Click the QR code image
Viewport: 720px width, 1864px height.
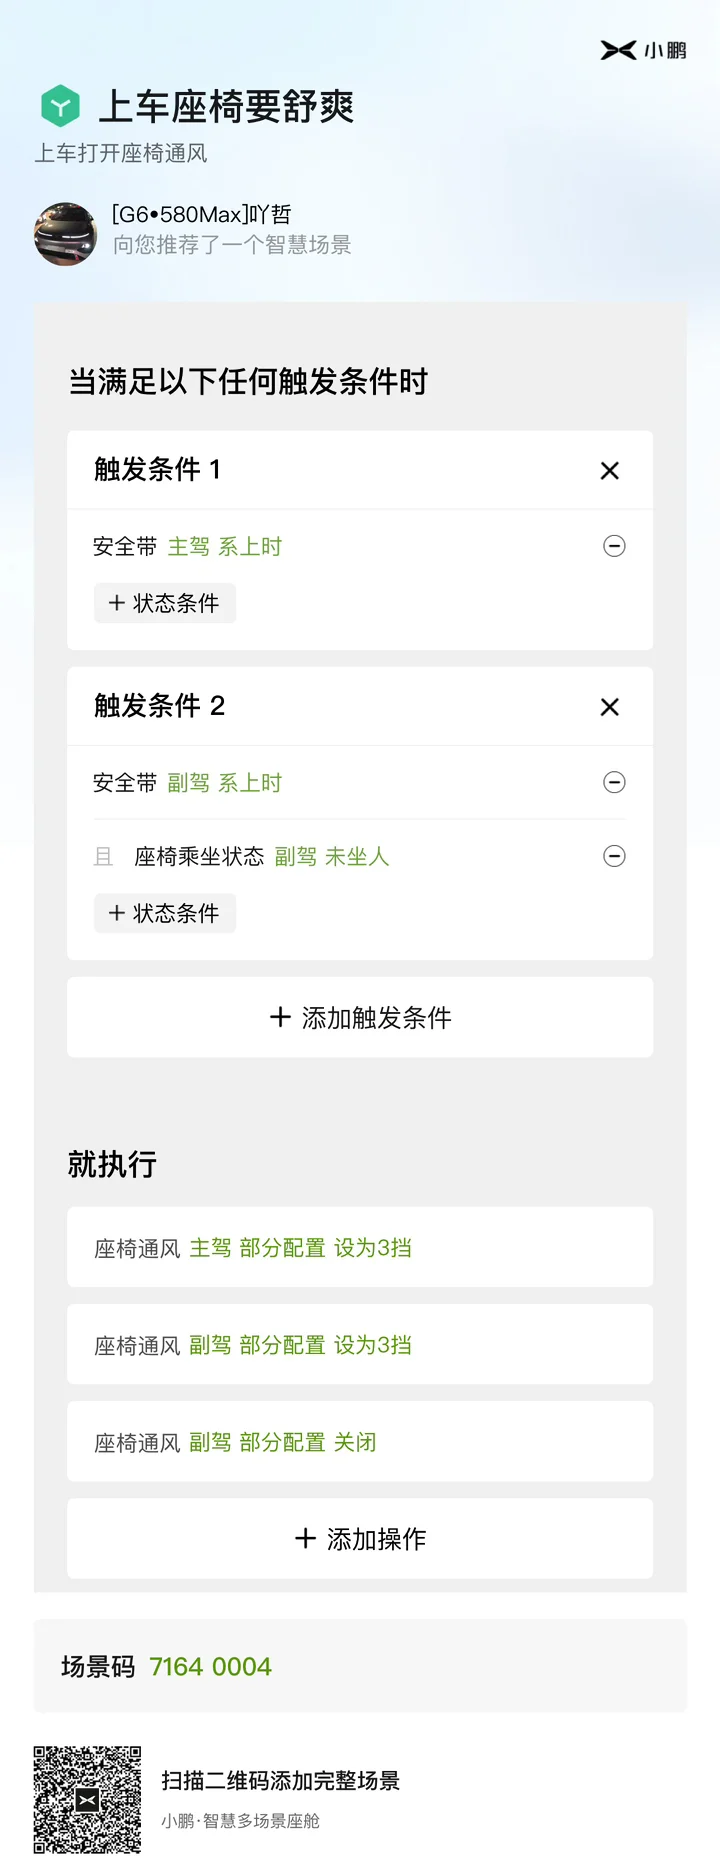point(87,1800)
